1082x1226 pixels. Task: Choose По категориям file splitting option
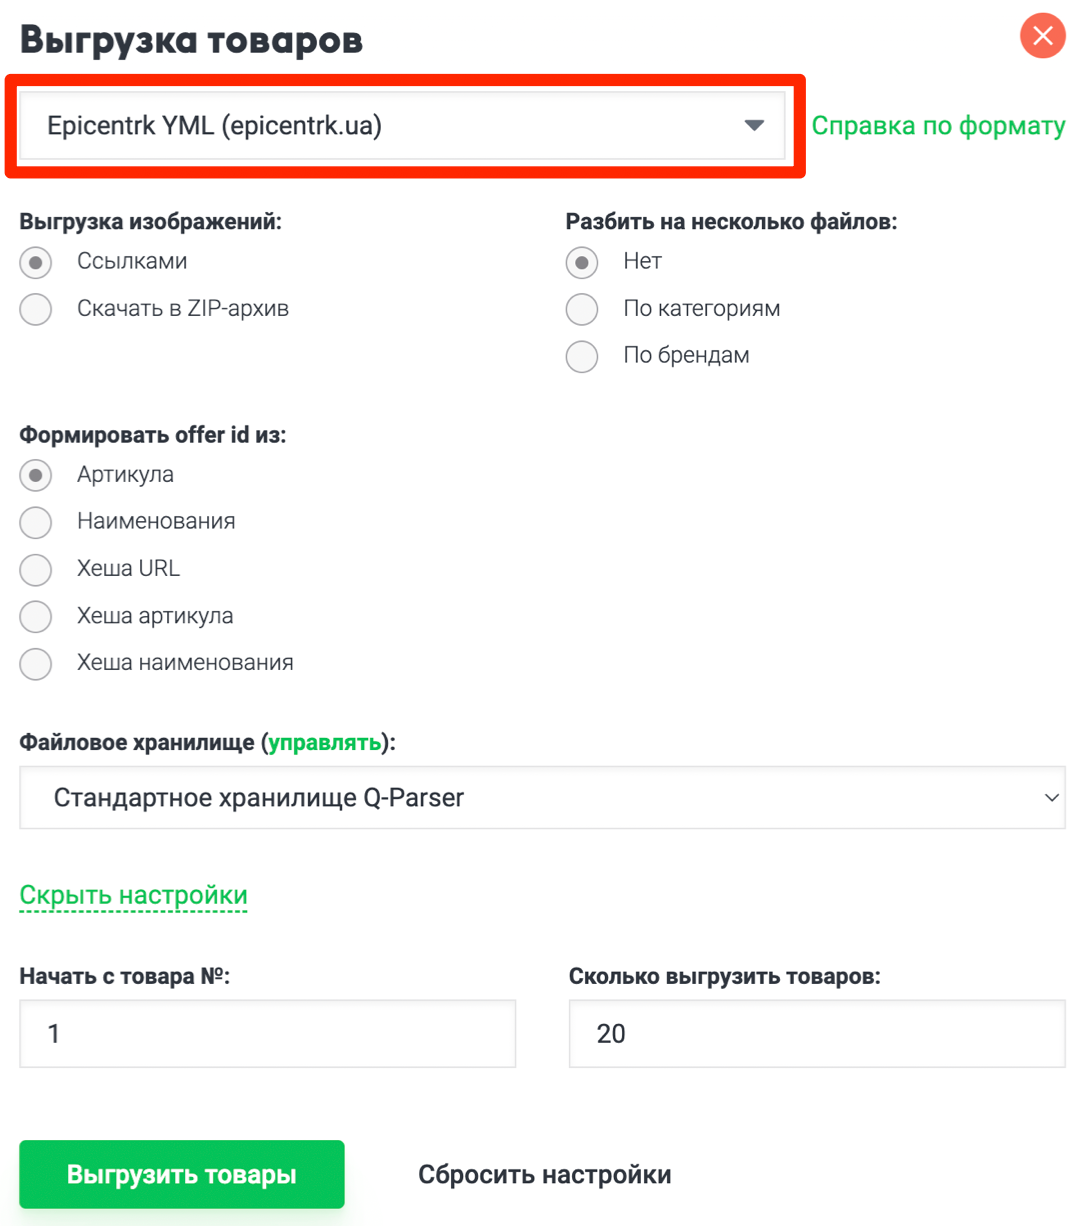582,309
